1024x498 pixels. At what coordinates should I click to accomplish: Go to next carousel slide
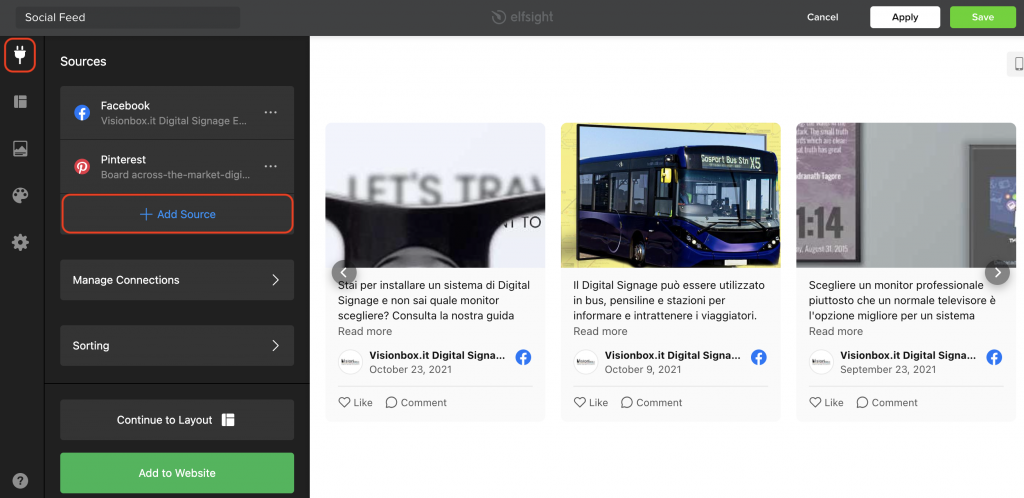pos(997,272)
